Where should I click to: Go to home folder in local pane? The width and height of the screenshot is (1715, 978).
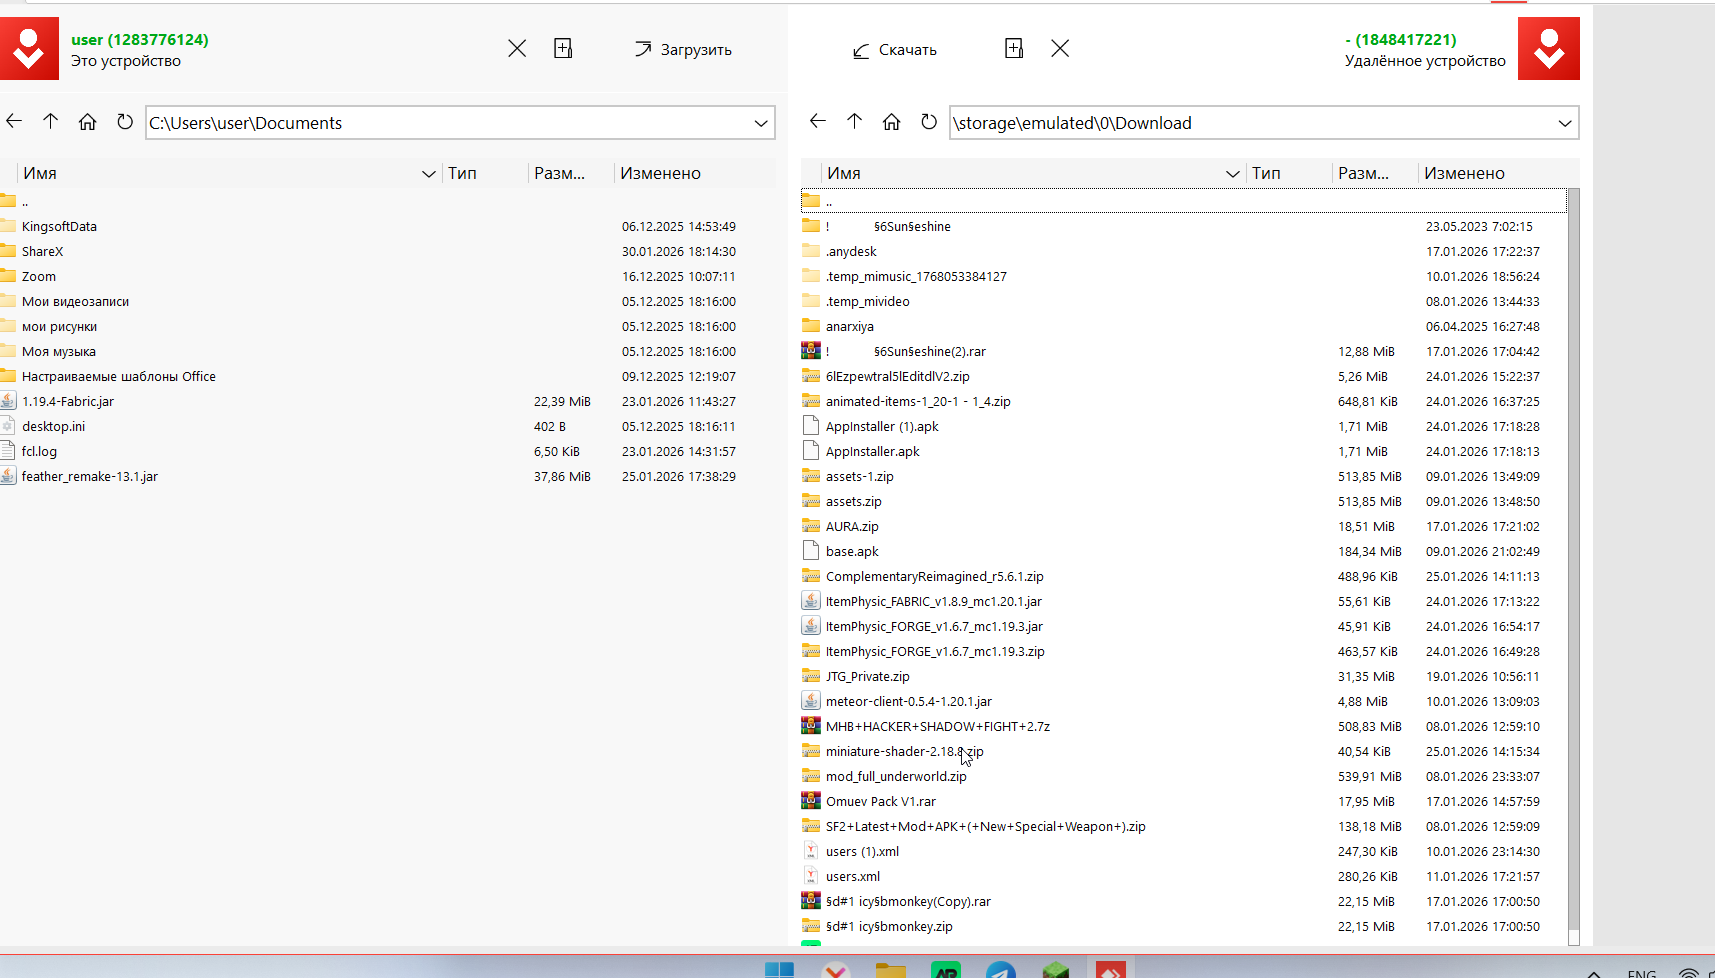coord(88,122)
